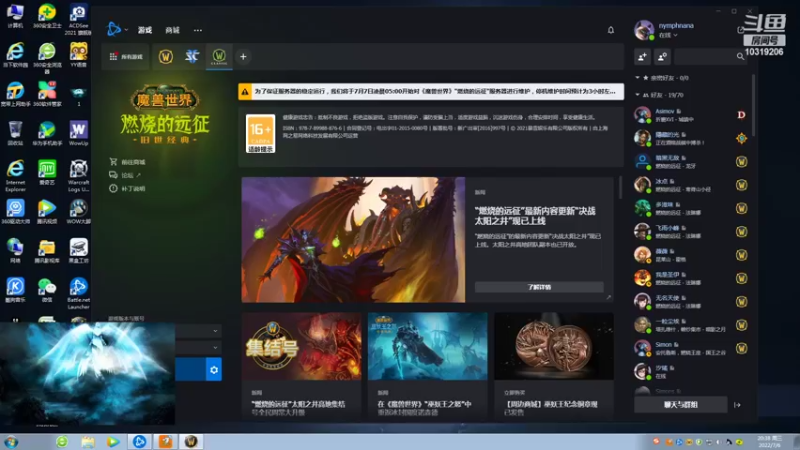Open game settings gear button
800x450 pixels.
[214, 369]
